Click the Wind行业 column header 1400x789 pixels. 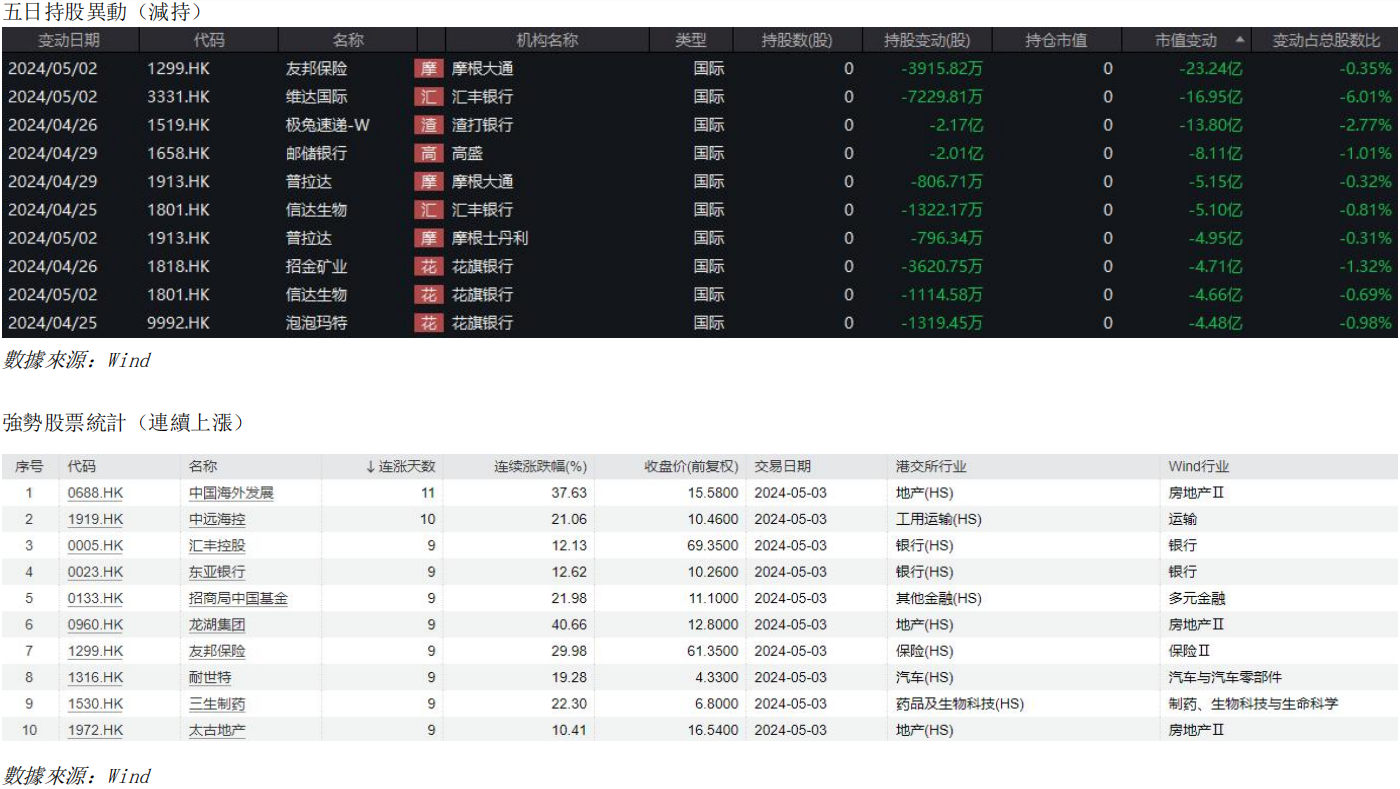tap(1198, 467)
